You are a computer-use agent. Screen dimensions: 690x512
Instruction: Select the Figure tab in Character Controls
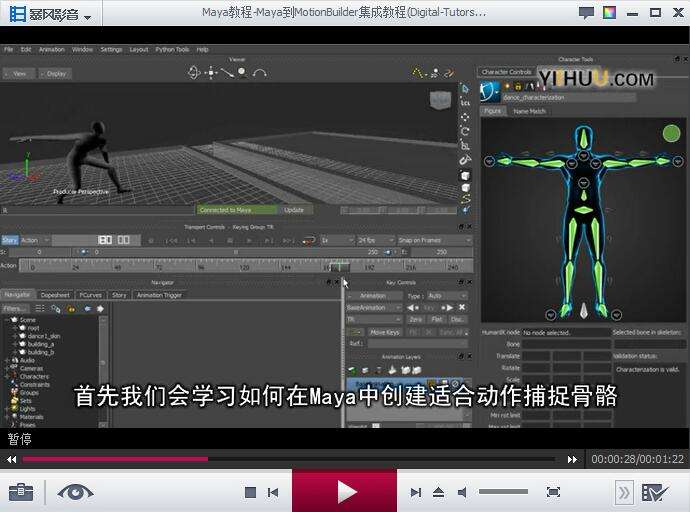(x=492, y=111)
